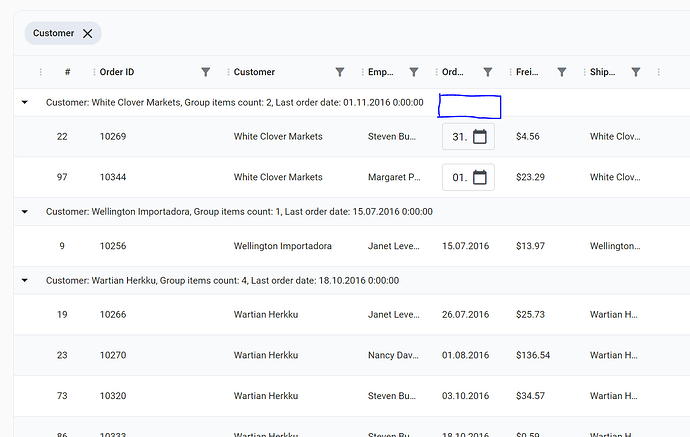Open filter for Order ID column
This screenshot has height=437, width=690.
coord(206,72)
